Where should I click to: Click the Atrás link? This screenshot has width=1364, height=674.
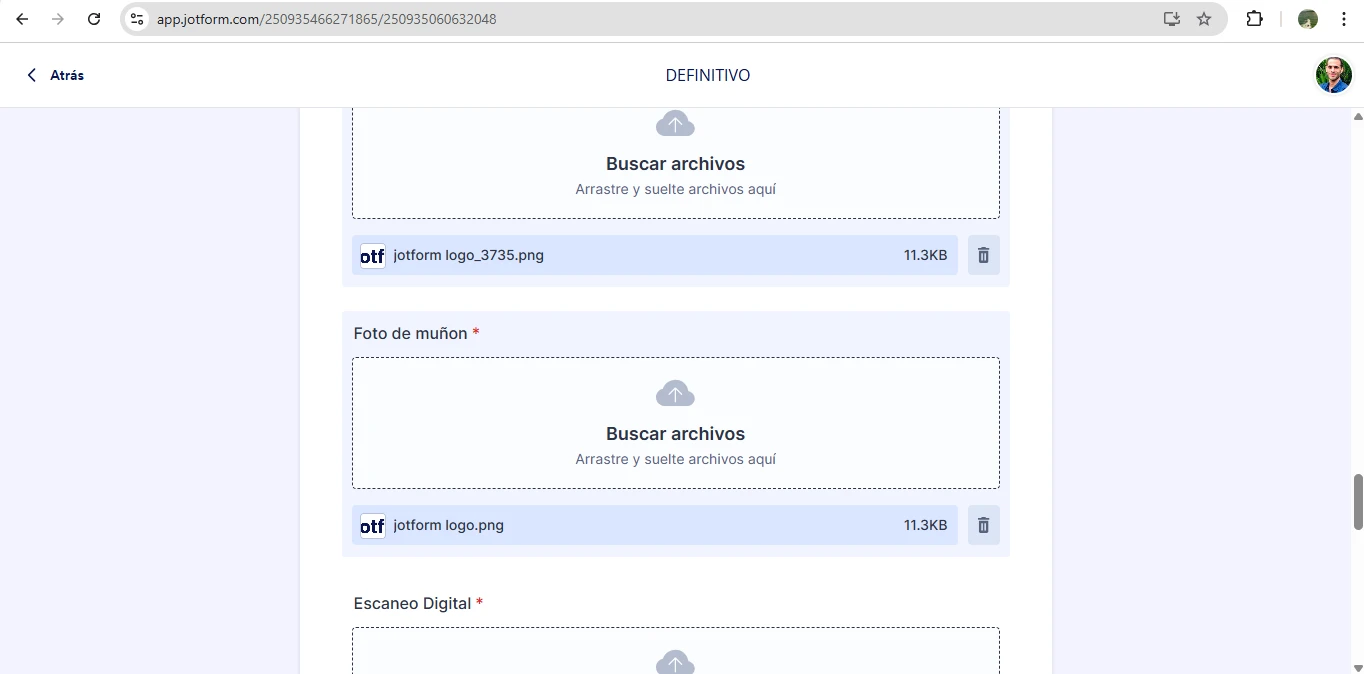[55, 75]
